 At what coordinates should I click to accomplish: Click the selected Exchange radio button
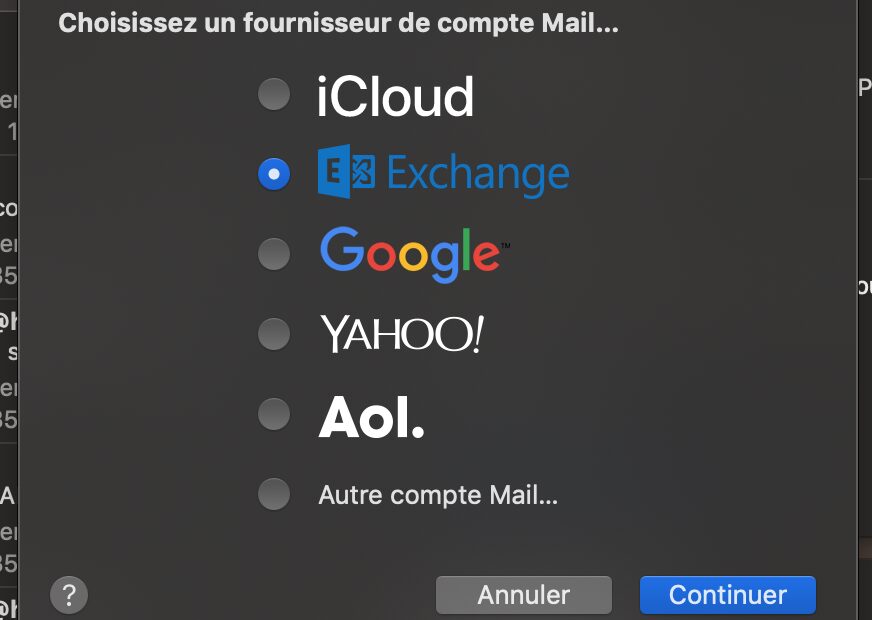[274, 174]
